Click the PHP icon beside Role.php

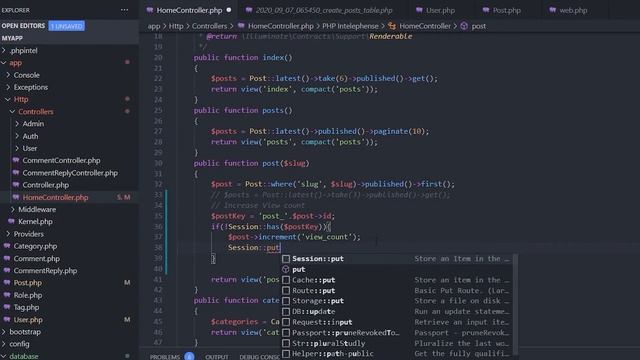click(x=7, y=295)
